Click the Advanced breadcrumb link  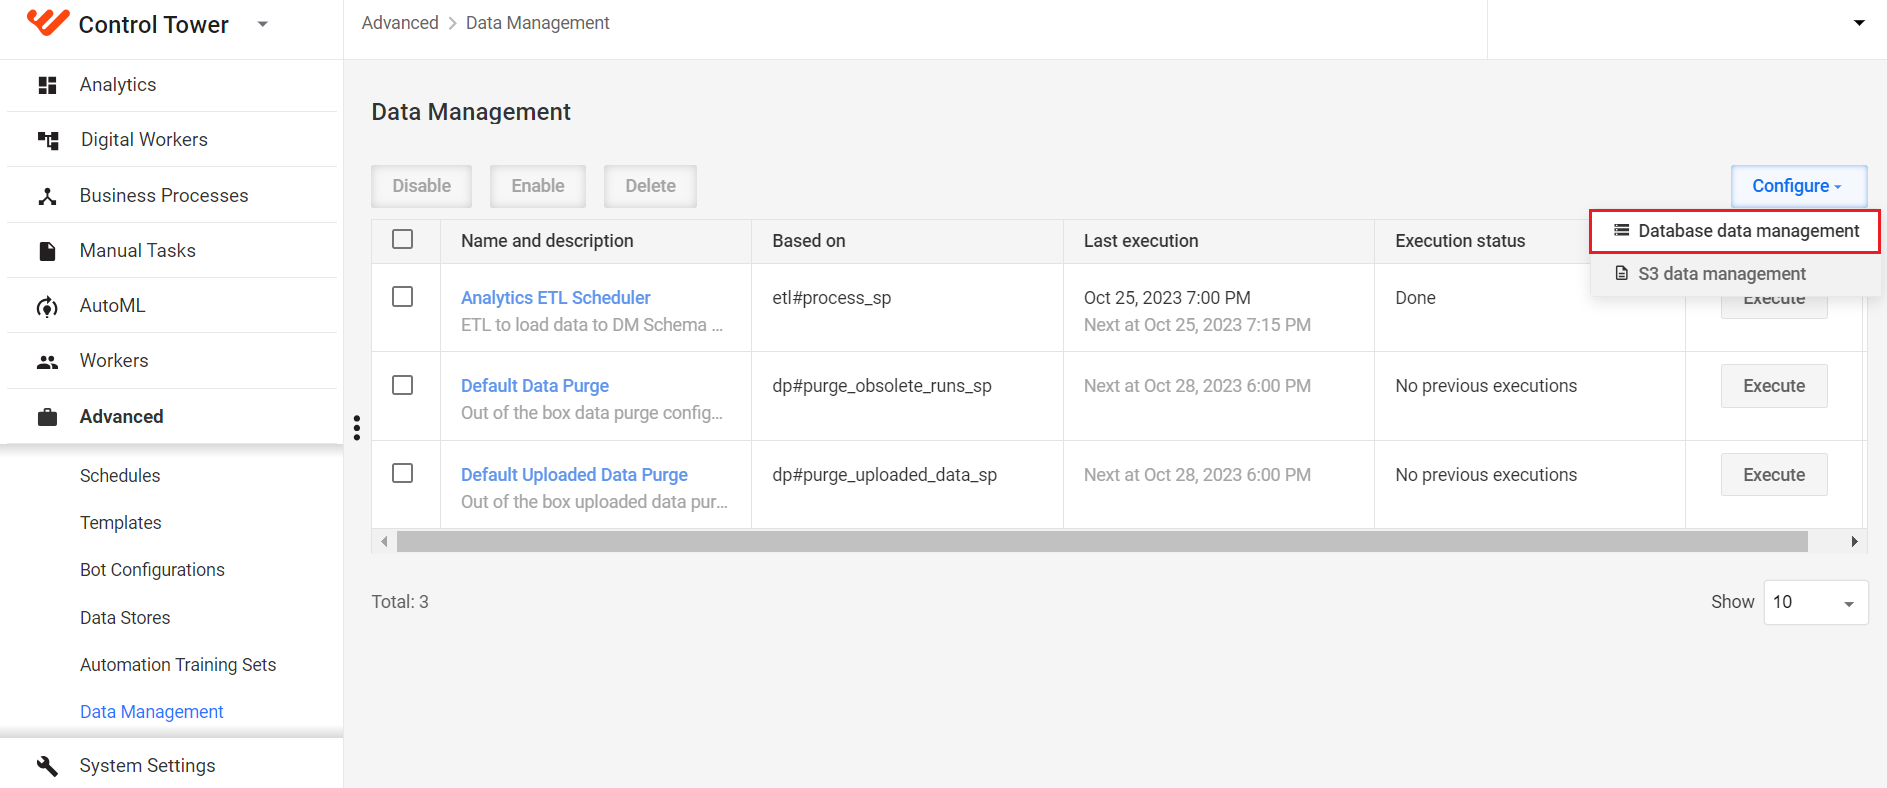pyautogui.click(x=400, y=23)
